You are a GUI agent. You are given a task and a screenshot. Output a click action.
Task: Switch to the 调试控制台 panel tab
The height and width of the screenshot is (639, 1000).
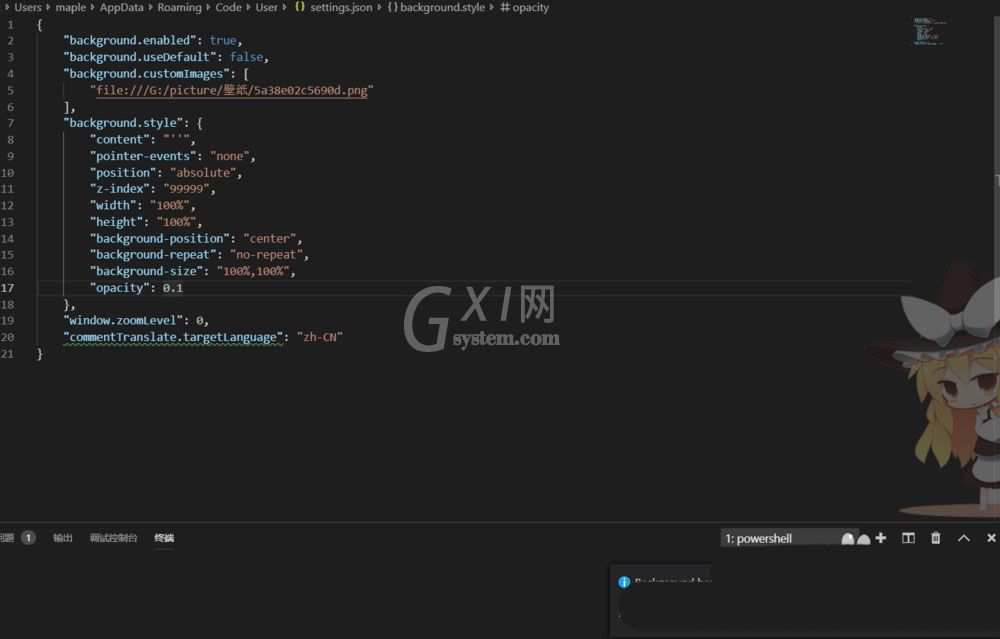pos(114,538)
